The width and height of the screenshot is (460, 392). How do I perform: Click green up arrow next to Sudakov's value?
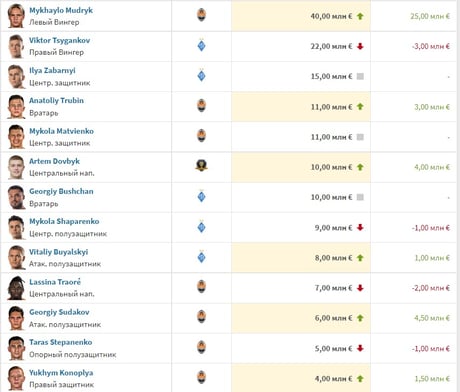(360, 318)
